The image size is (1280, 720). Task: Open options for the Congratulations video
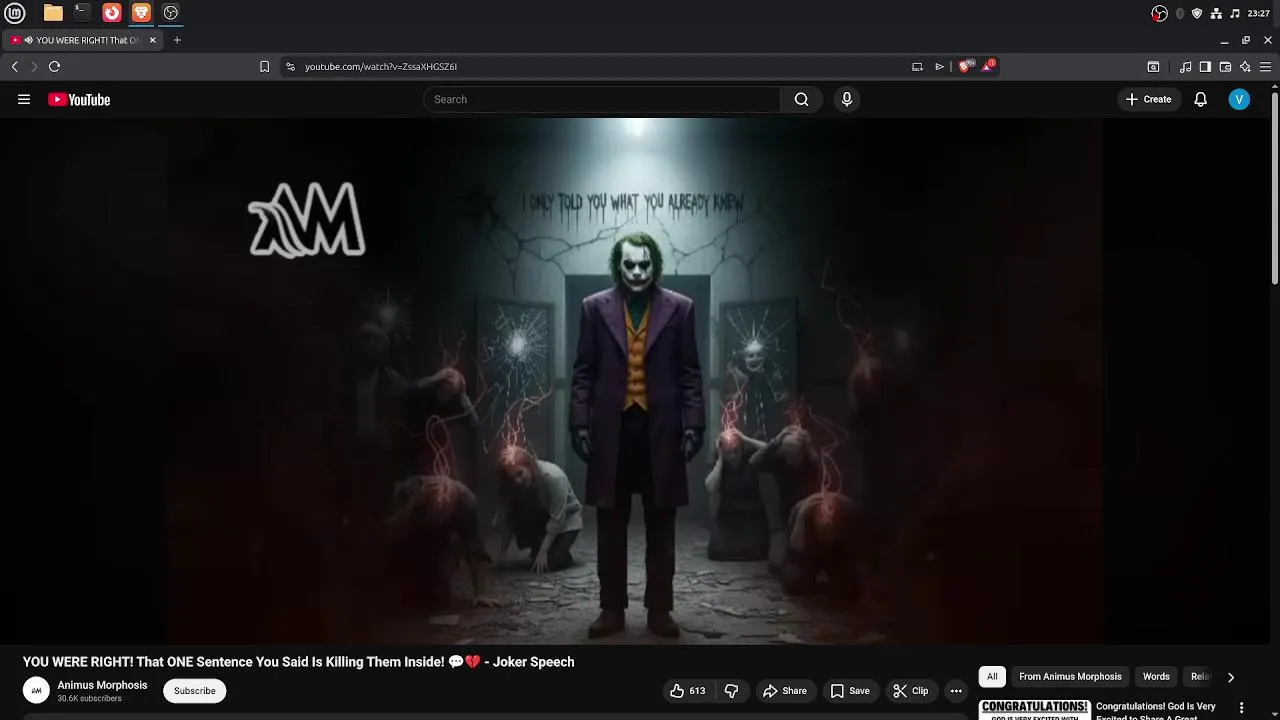pos(1242,708)
